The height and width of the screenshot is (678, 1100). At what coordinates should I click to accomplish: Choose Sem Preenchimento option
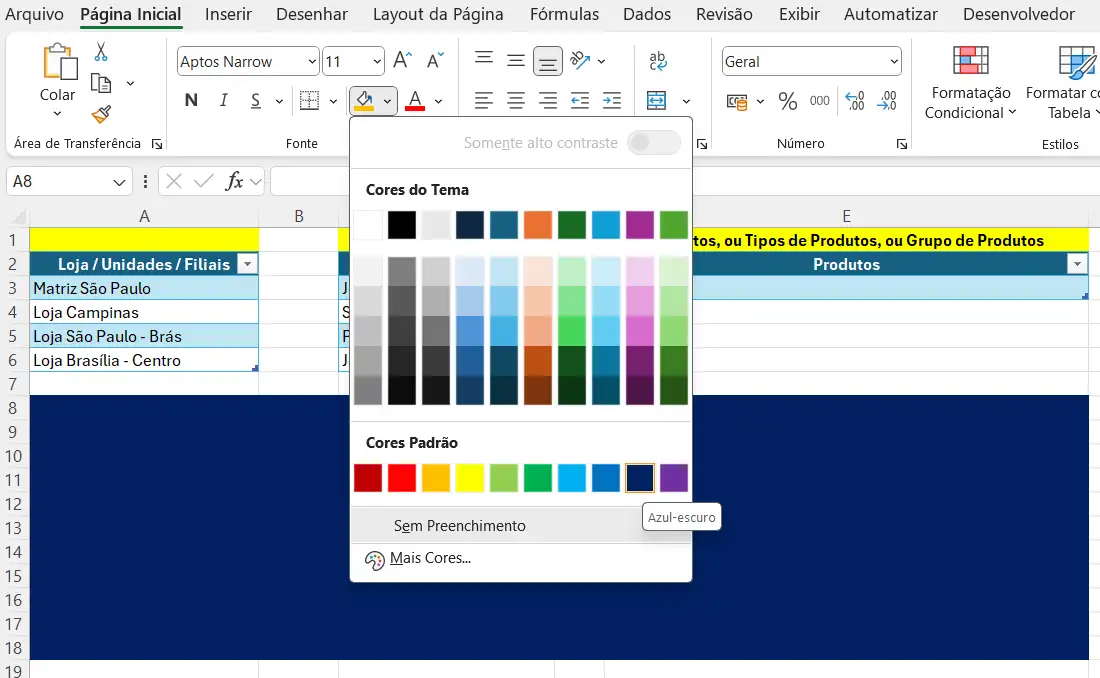click(459, 526)
